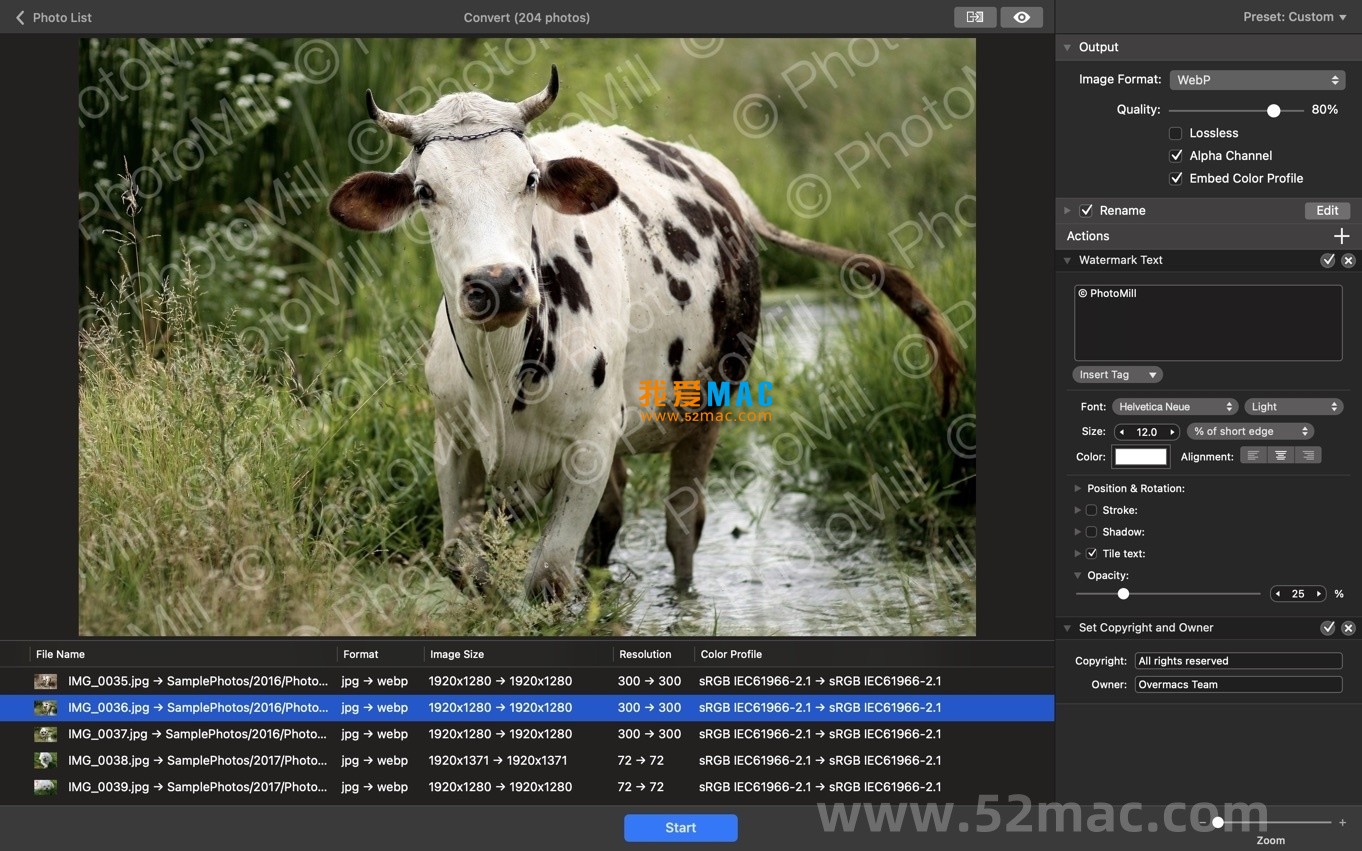Screen dimensions: 1362x851
Task: Select left alignment for watermark text
Action: tap(1253, 455)
